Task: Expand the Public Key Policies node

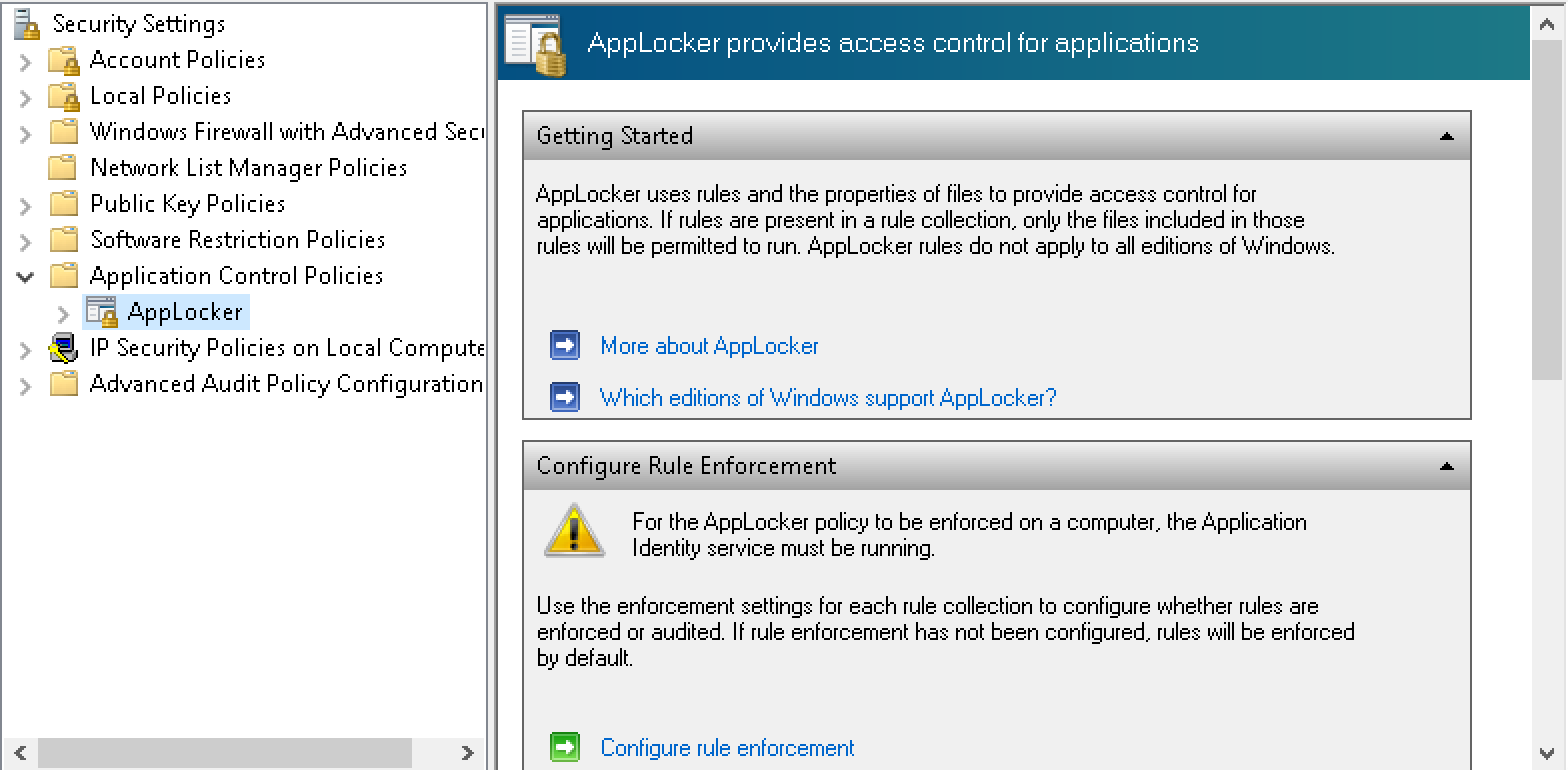Action: click(26, 205)
